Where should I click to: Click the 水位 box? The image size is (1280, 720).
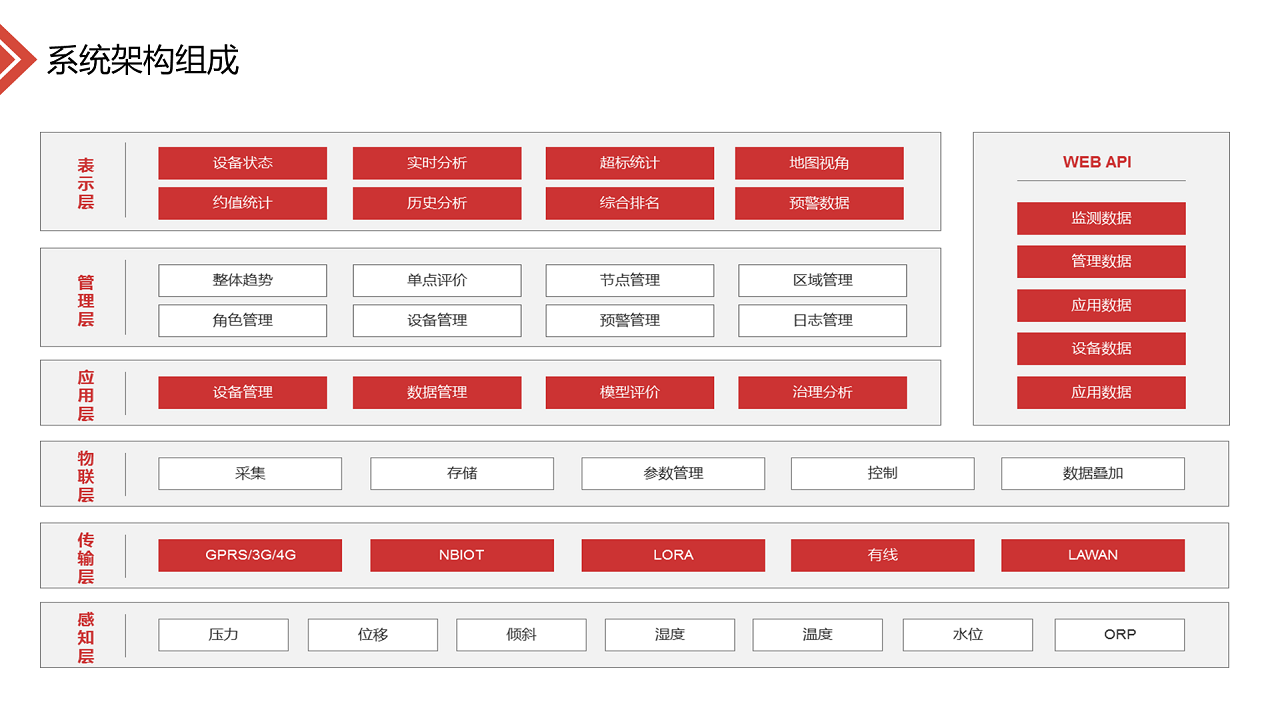point(968,634)
